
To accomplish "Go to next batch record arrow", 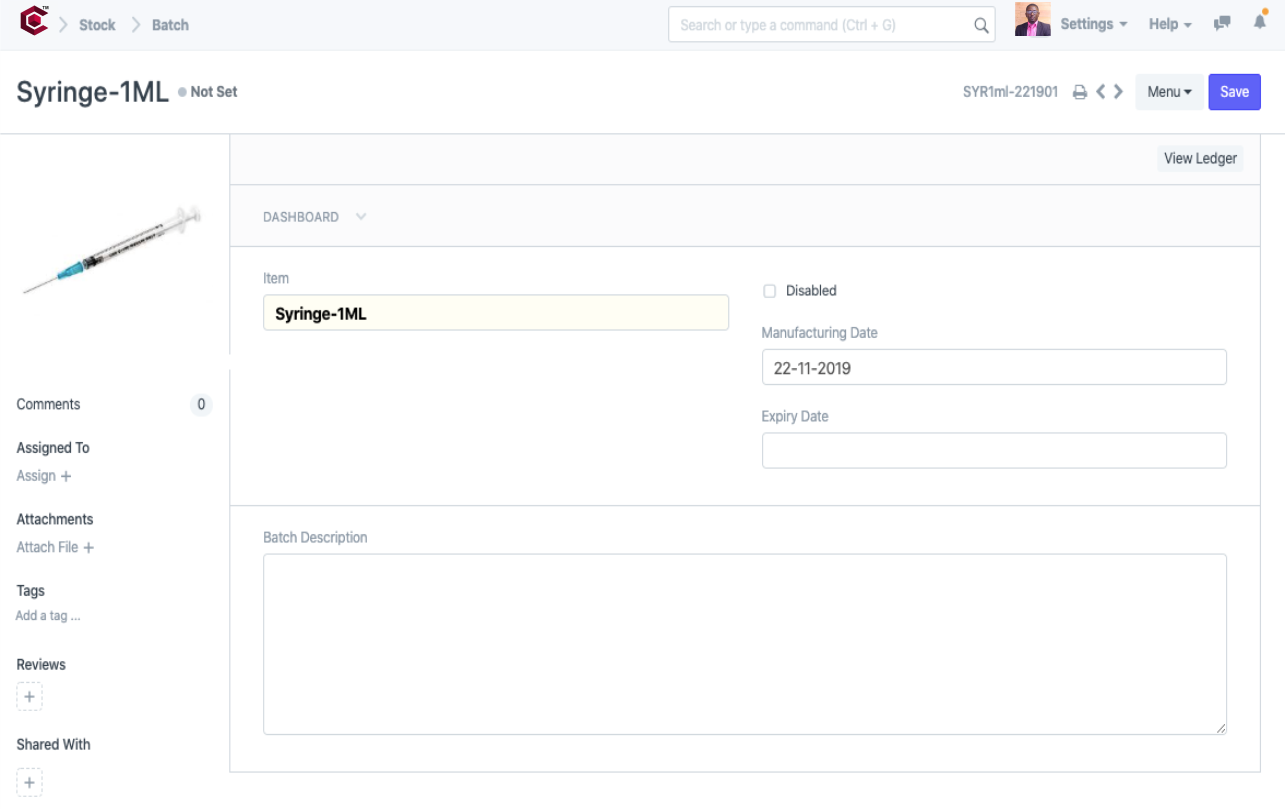I will tap(1118, 92).
